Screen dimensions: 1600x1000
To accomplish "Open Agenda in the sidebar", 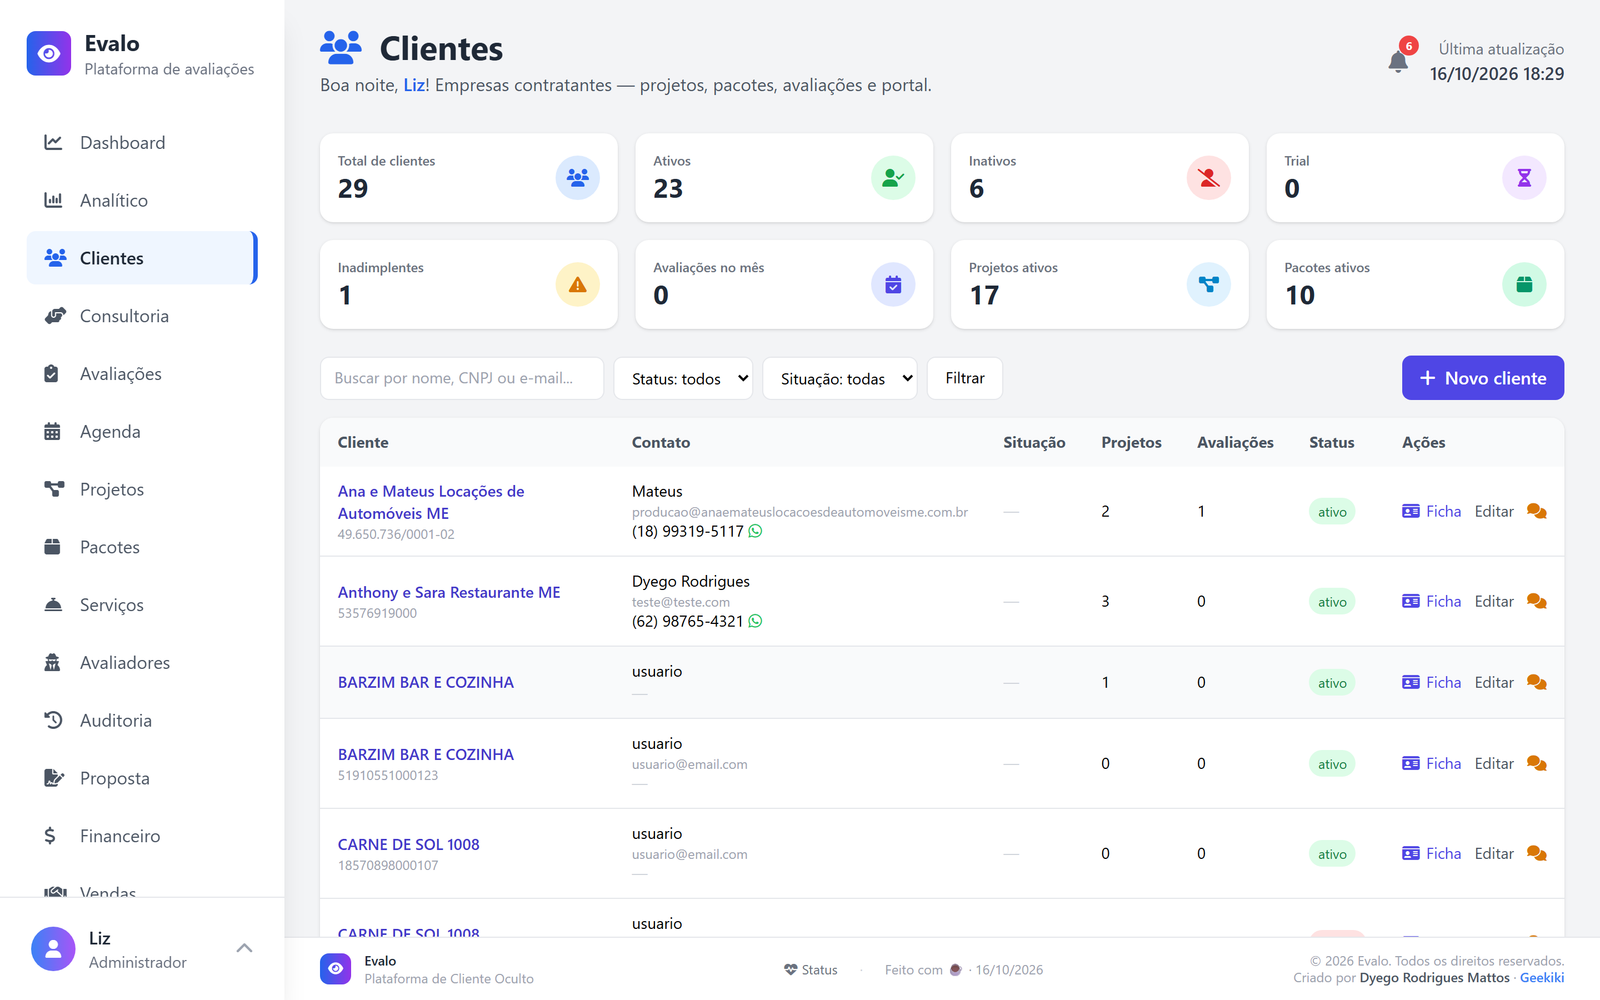I will coord(142,432).
